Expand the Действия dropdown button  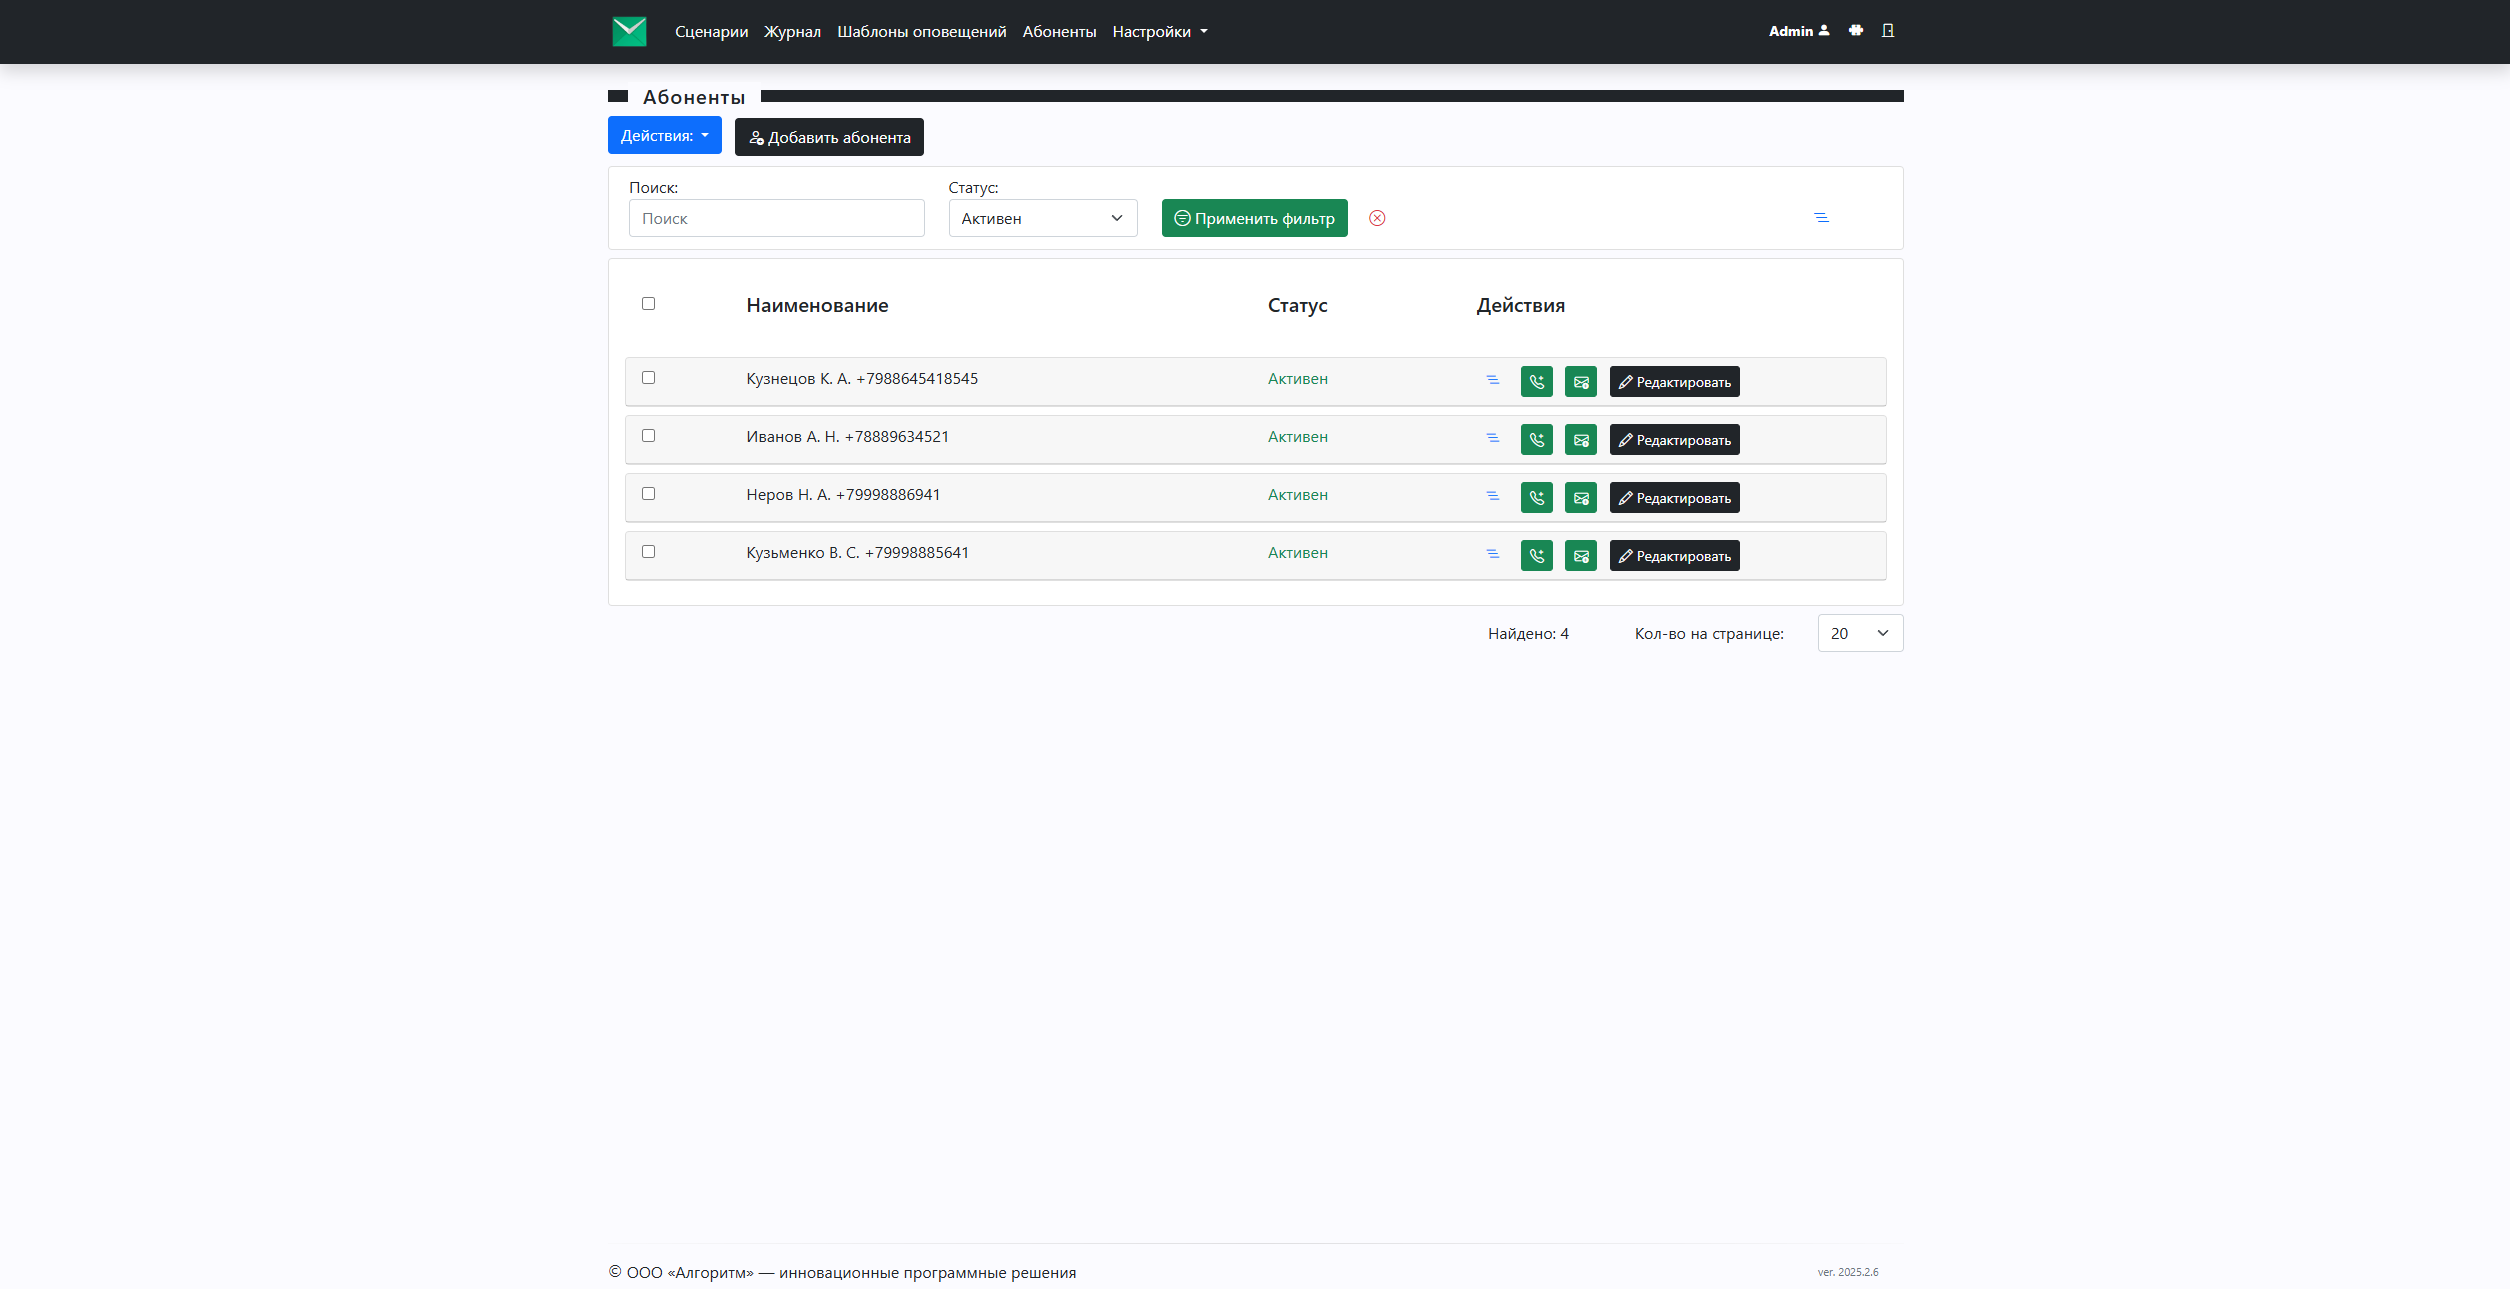tap(664, 136)
